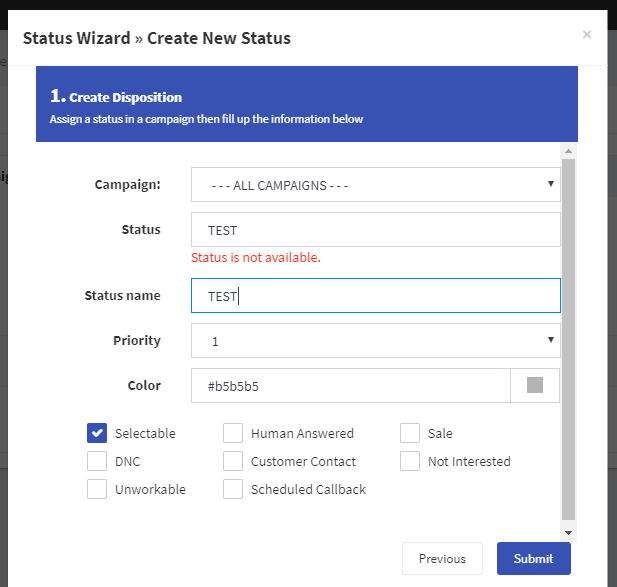Open the Campaign dropdown
This screenshot has height=587, width=617.
(x=375, y=185)
